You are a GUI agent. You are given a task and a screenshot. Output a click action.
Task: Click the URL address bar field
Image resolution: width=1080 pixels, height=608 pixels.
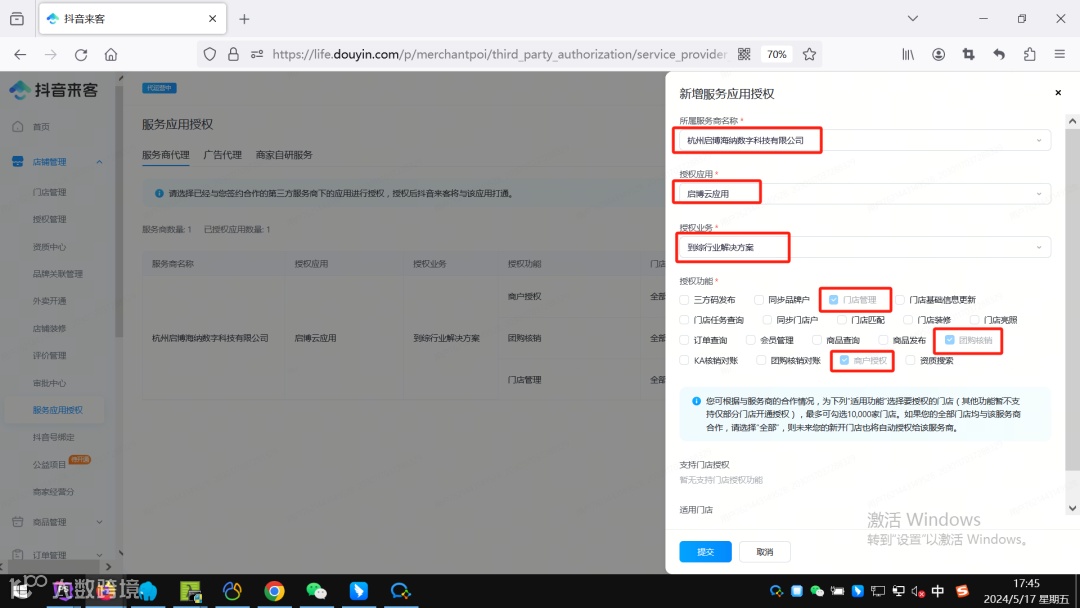click(x=499, y=54)
